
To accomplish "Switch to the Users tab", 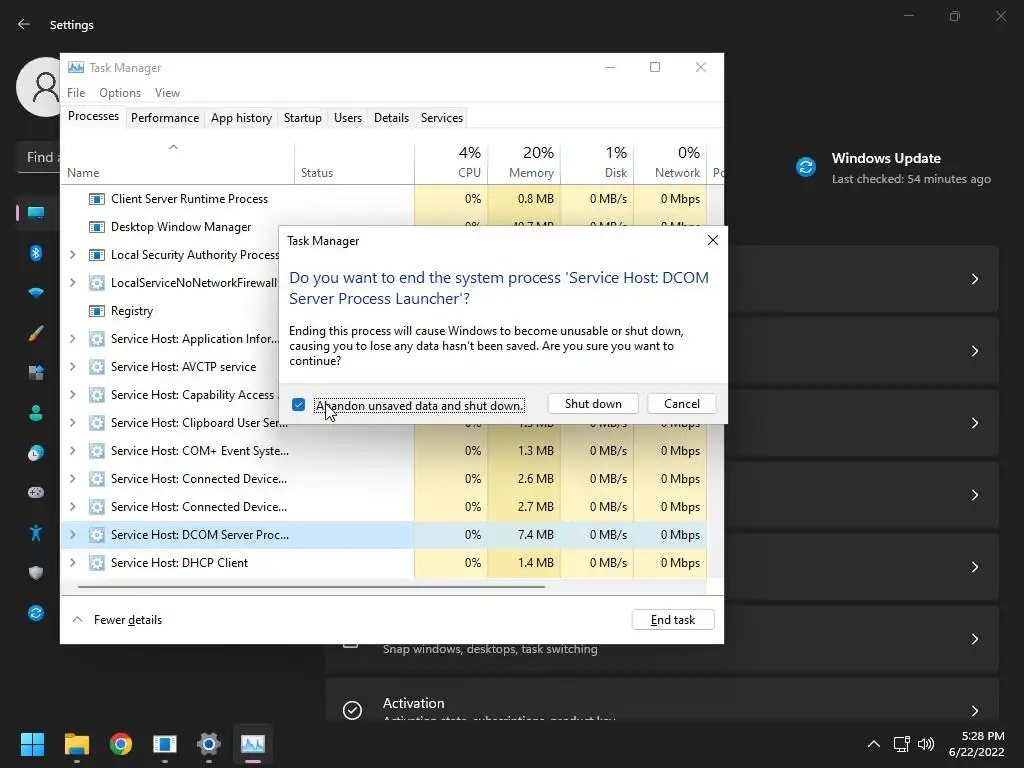I will 347,118.
